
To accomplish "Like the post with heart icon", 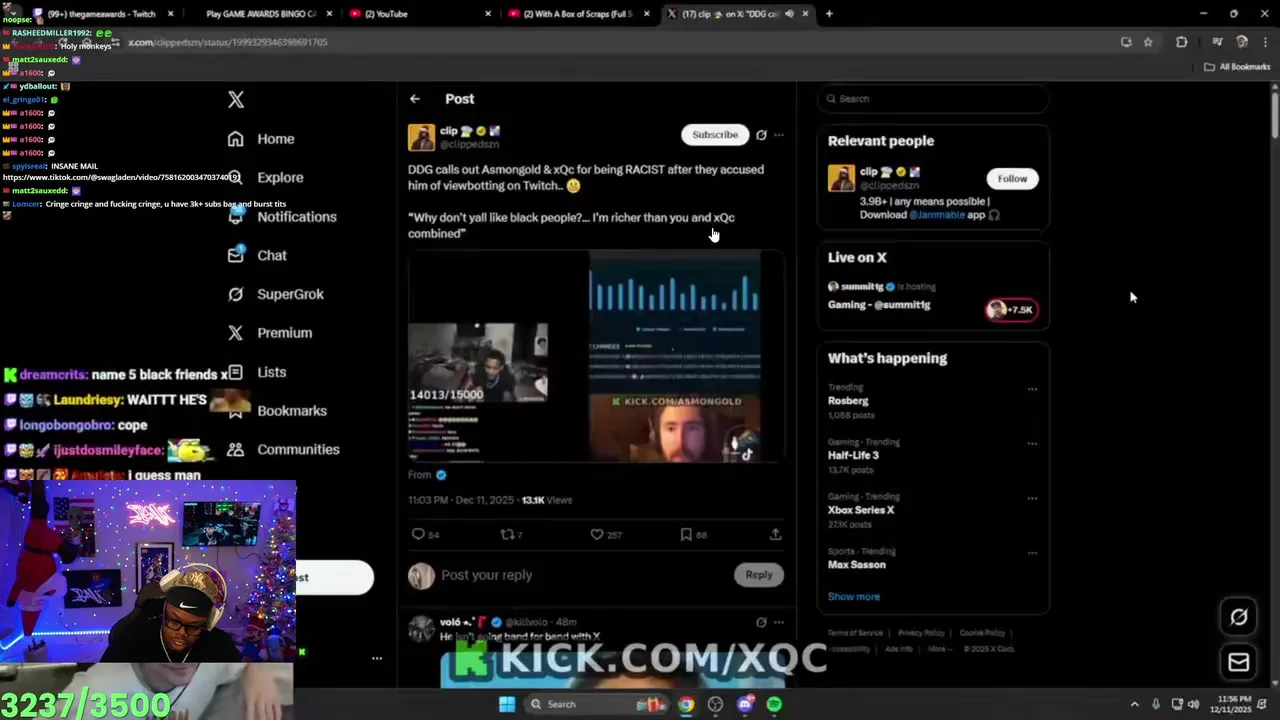I will (597, 535).
